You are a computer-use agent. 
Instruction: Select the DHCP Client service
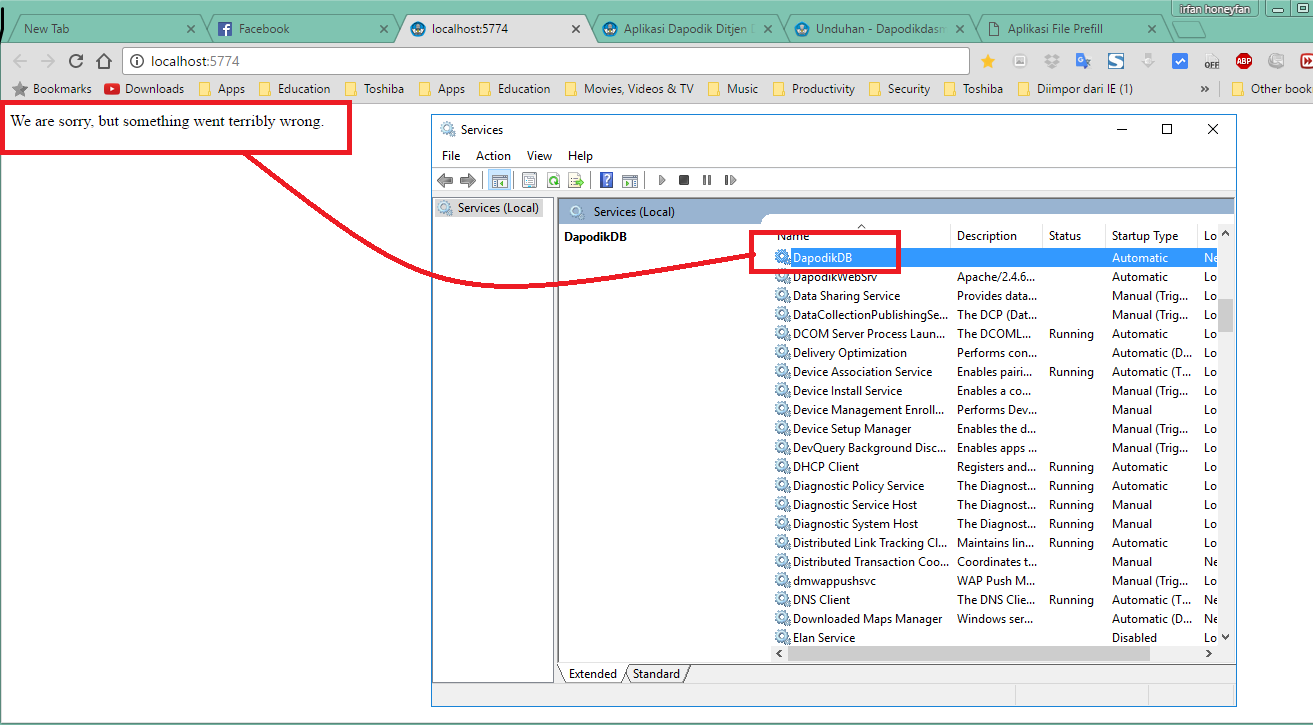tap(995, 467)
